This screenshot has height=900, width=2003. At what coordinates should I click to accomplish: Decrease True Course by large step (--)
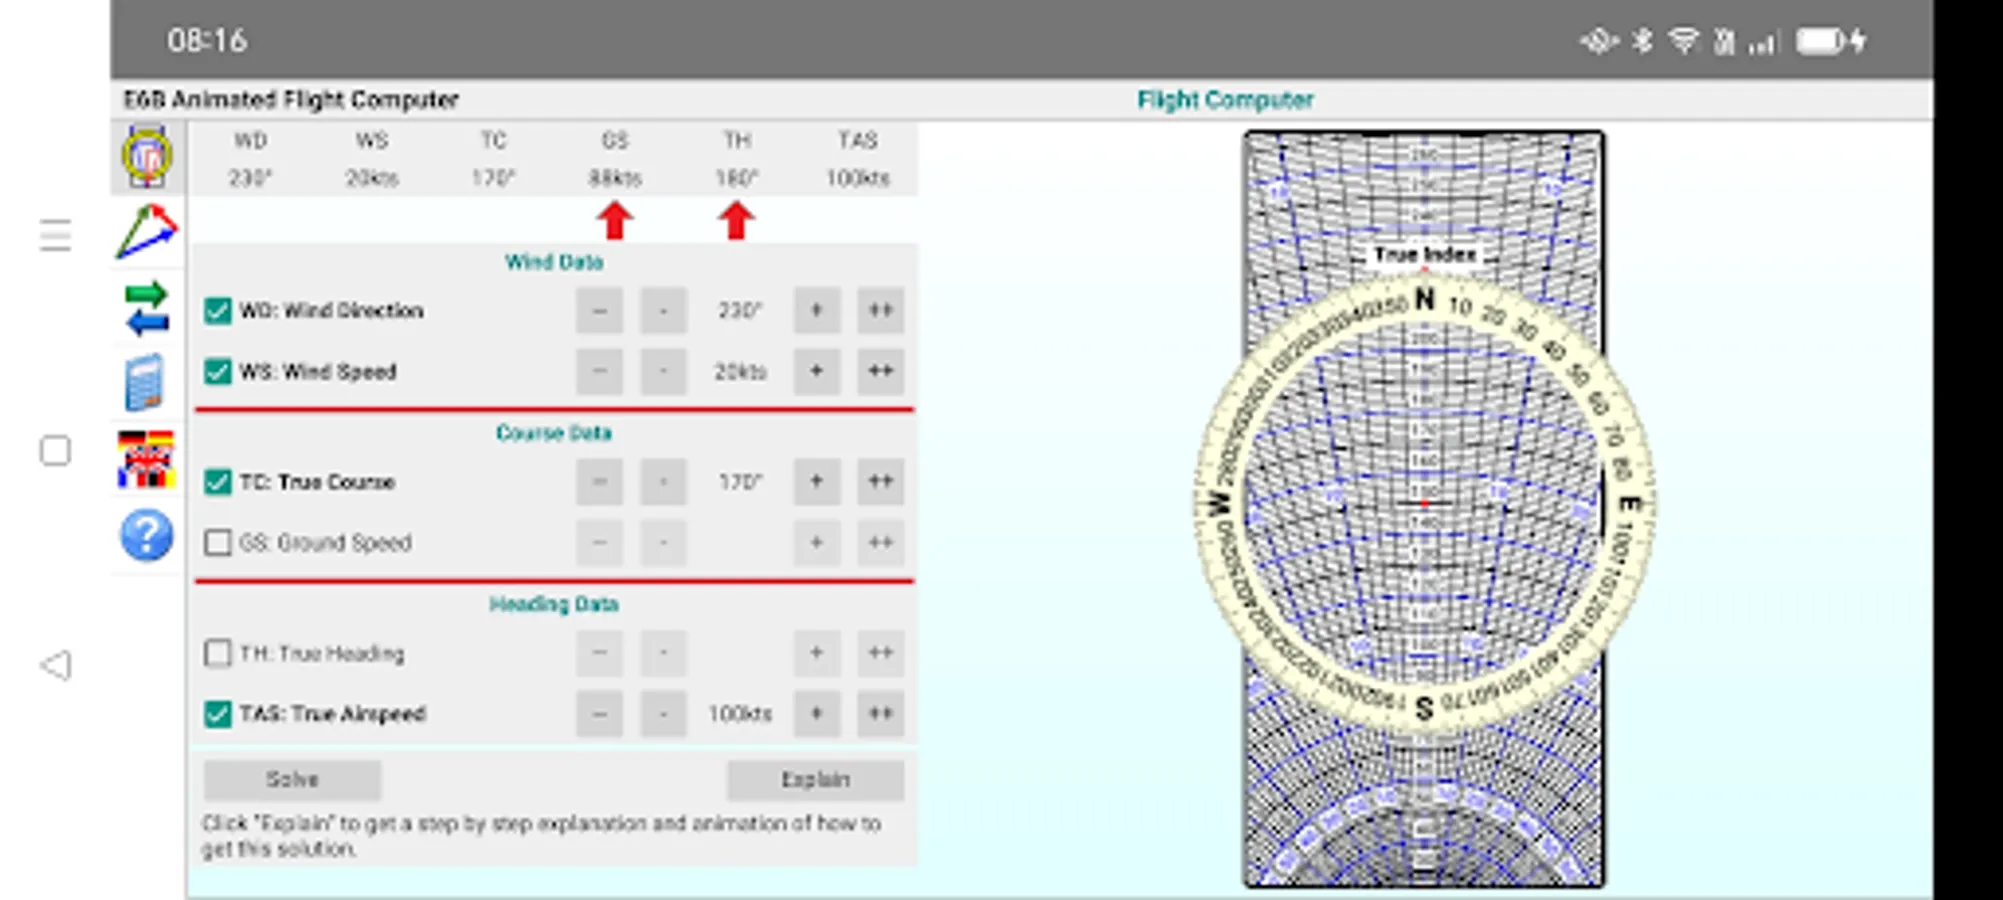[599, 482]
